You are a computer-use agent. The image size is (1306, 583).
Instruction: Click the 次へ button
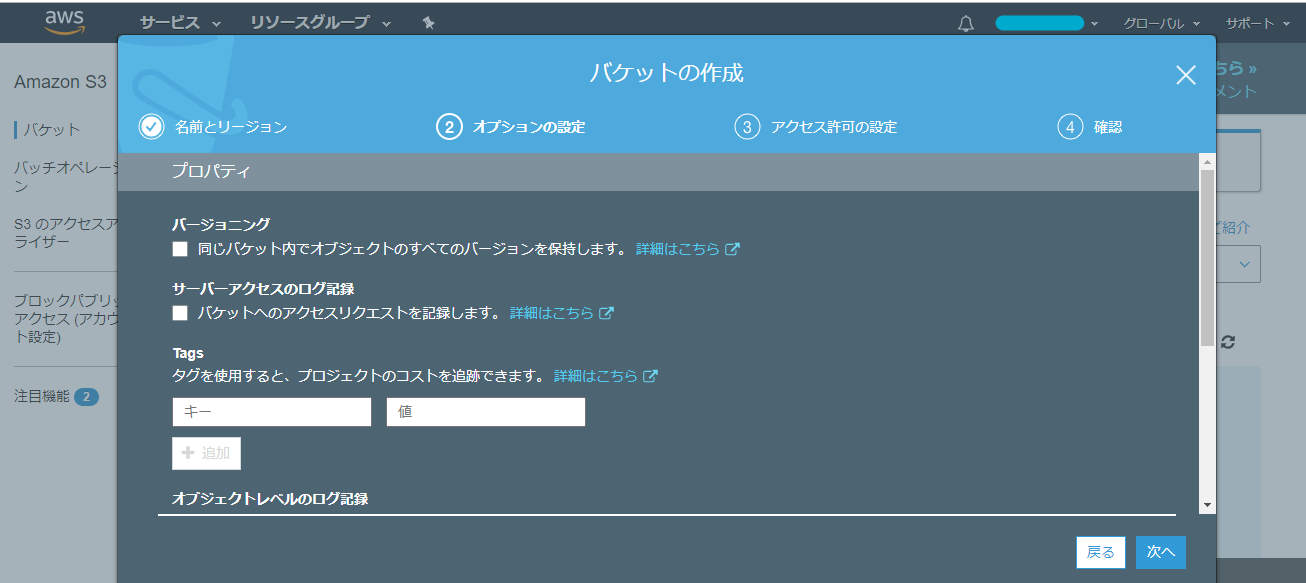pos(1161,552)
